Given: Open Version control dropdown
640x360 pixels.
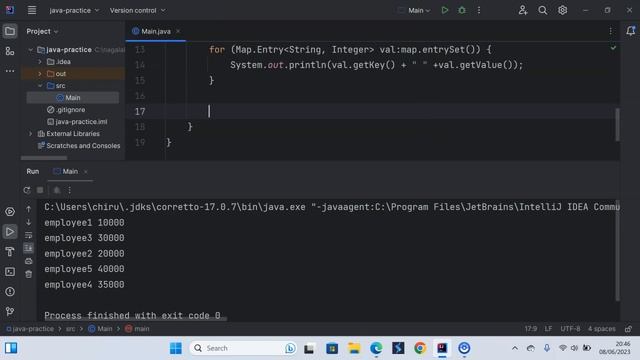Looking at the screenshot, I should [138, 10].
